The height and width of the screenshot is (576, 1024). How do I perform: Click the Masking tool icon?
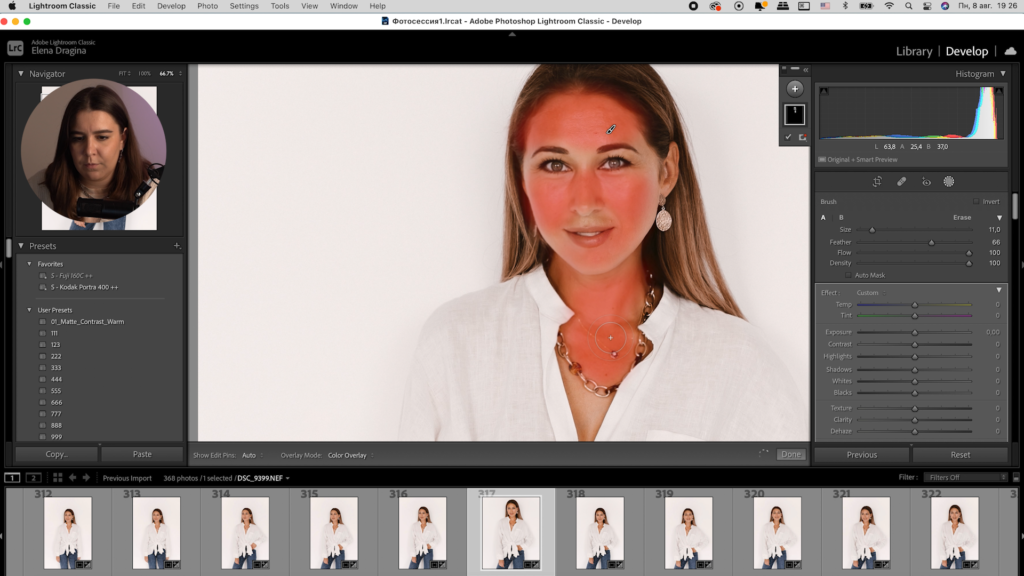pyautogui.click(x=949, y=181)
